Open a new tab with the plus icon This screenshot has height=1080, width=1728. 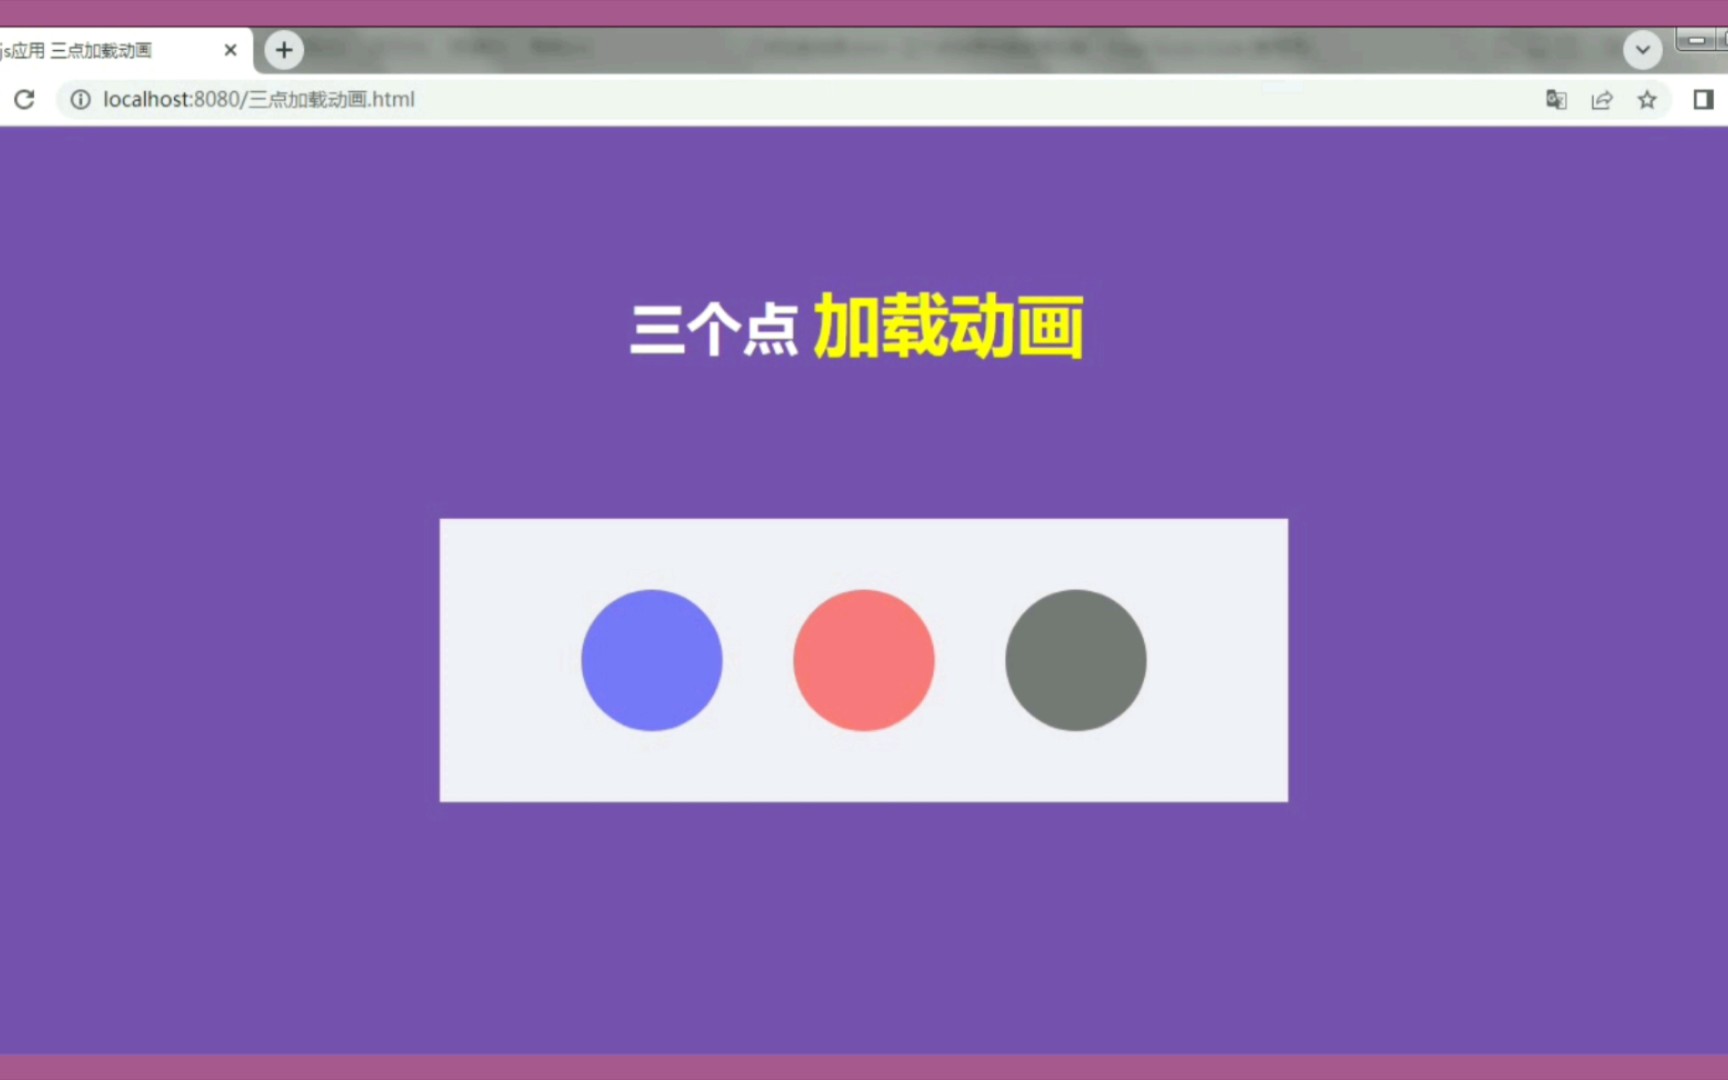pyautogui.click(x=284, y=49)
